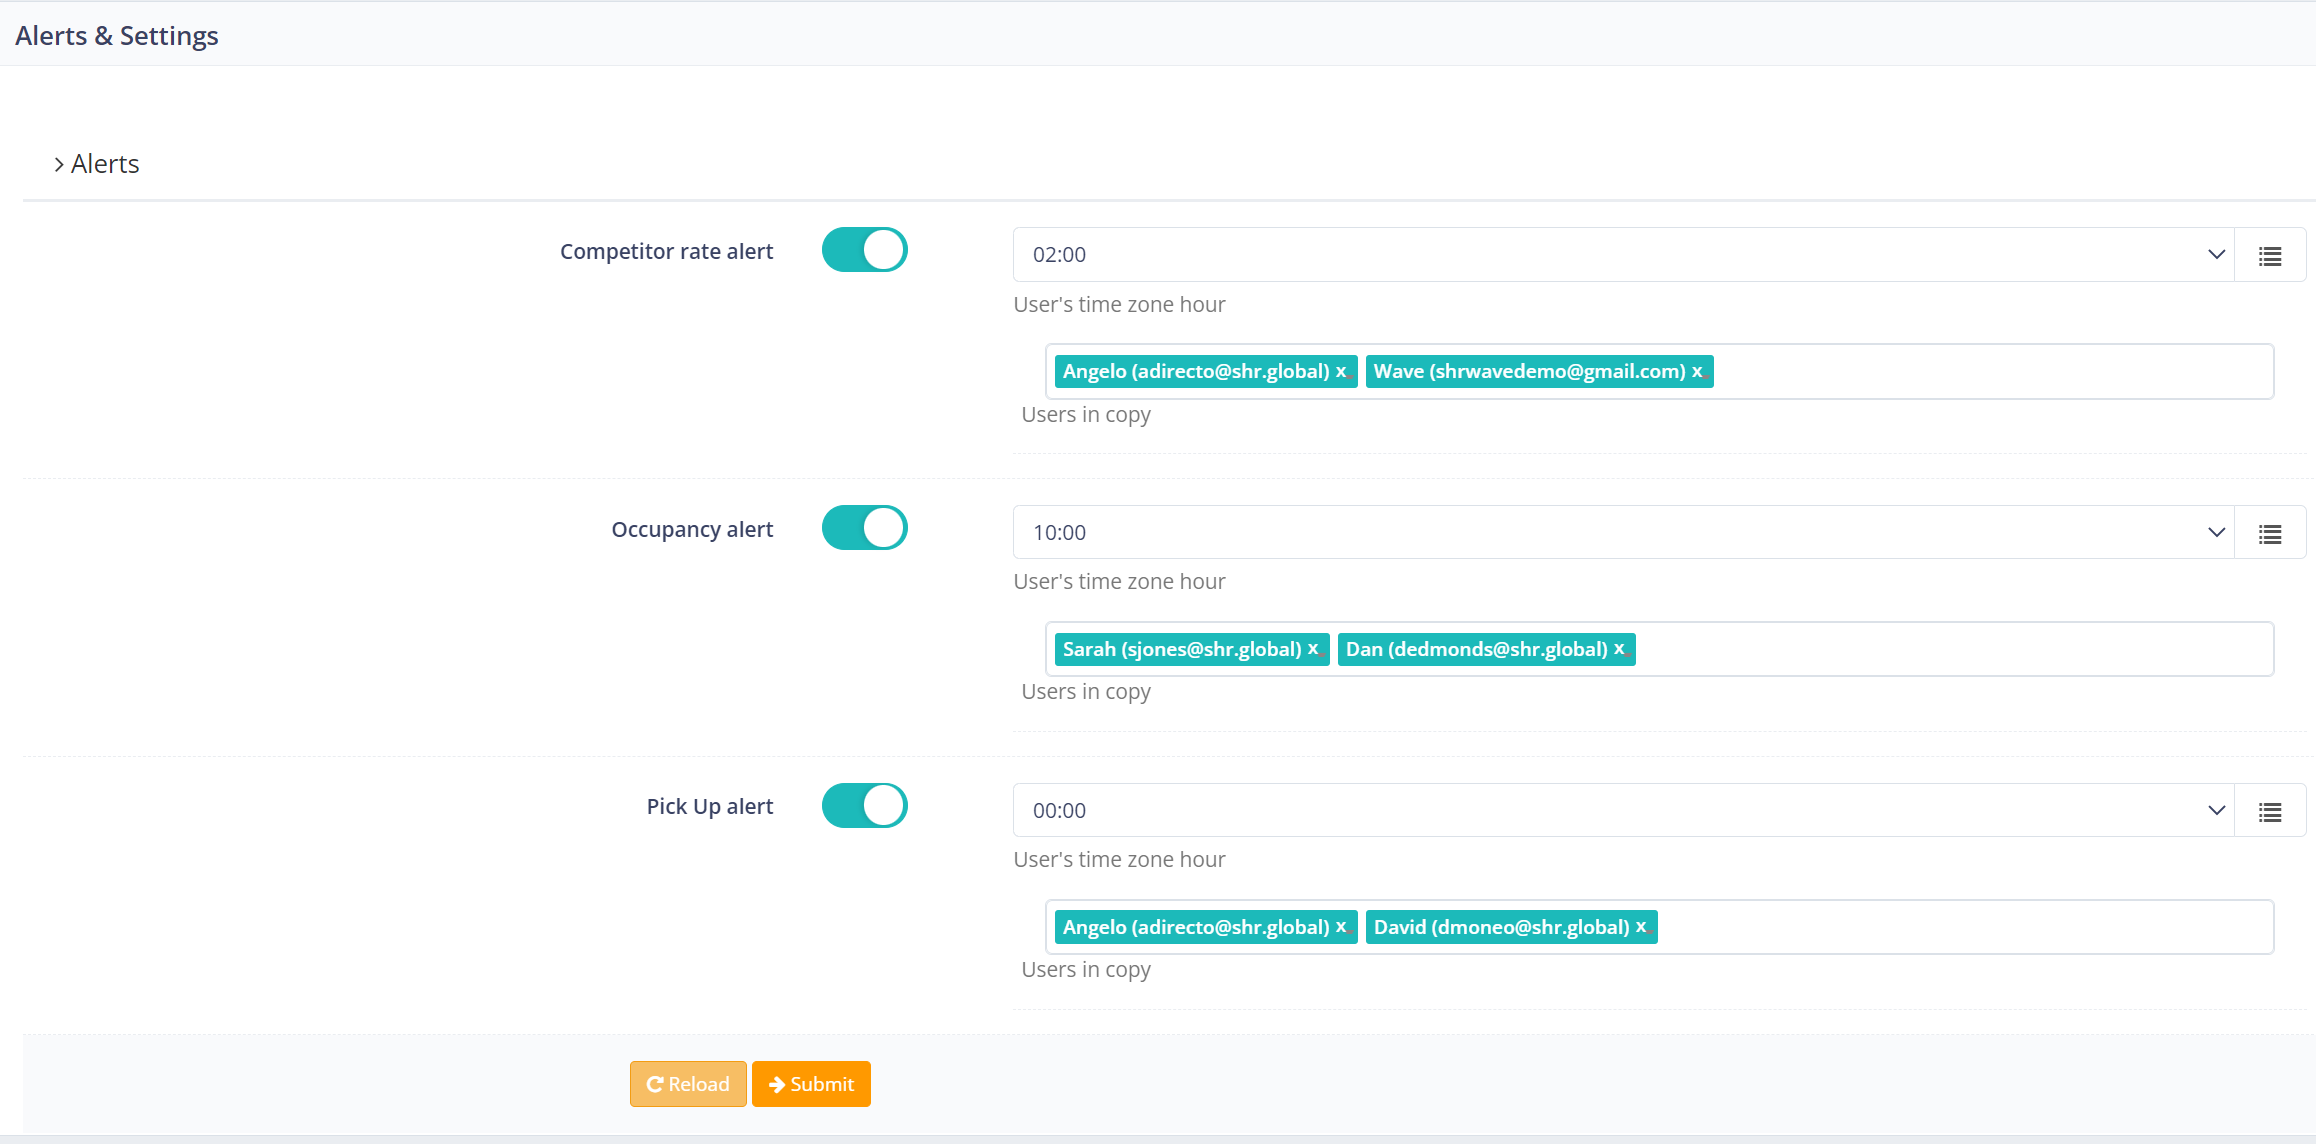The height and width of the screenshot is (1144, 2316).
Task: Disable the Occupancy alert switch
Action: (x=865, y=528)
